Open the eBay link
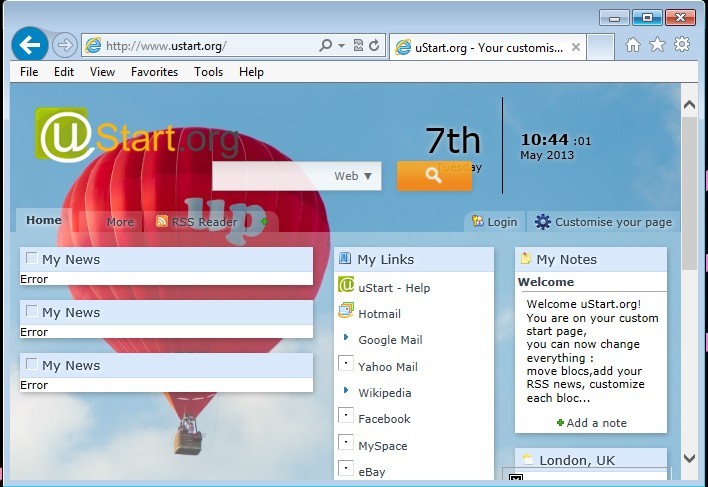 (x=372, y=472)
